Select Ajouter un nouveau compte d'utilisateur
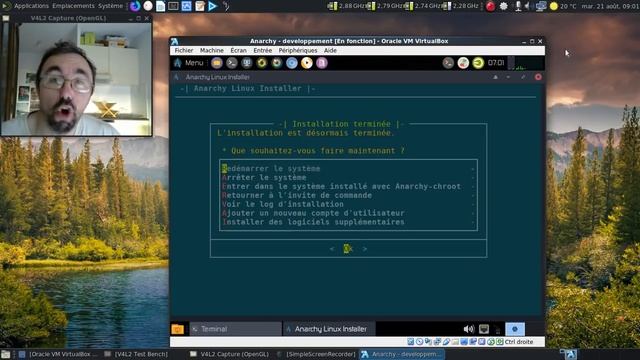Viewport: 640px width, 360px height. (x=348, y=213)
